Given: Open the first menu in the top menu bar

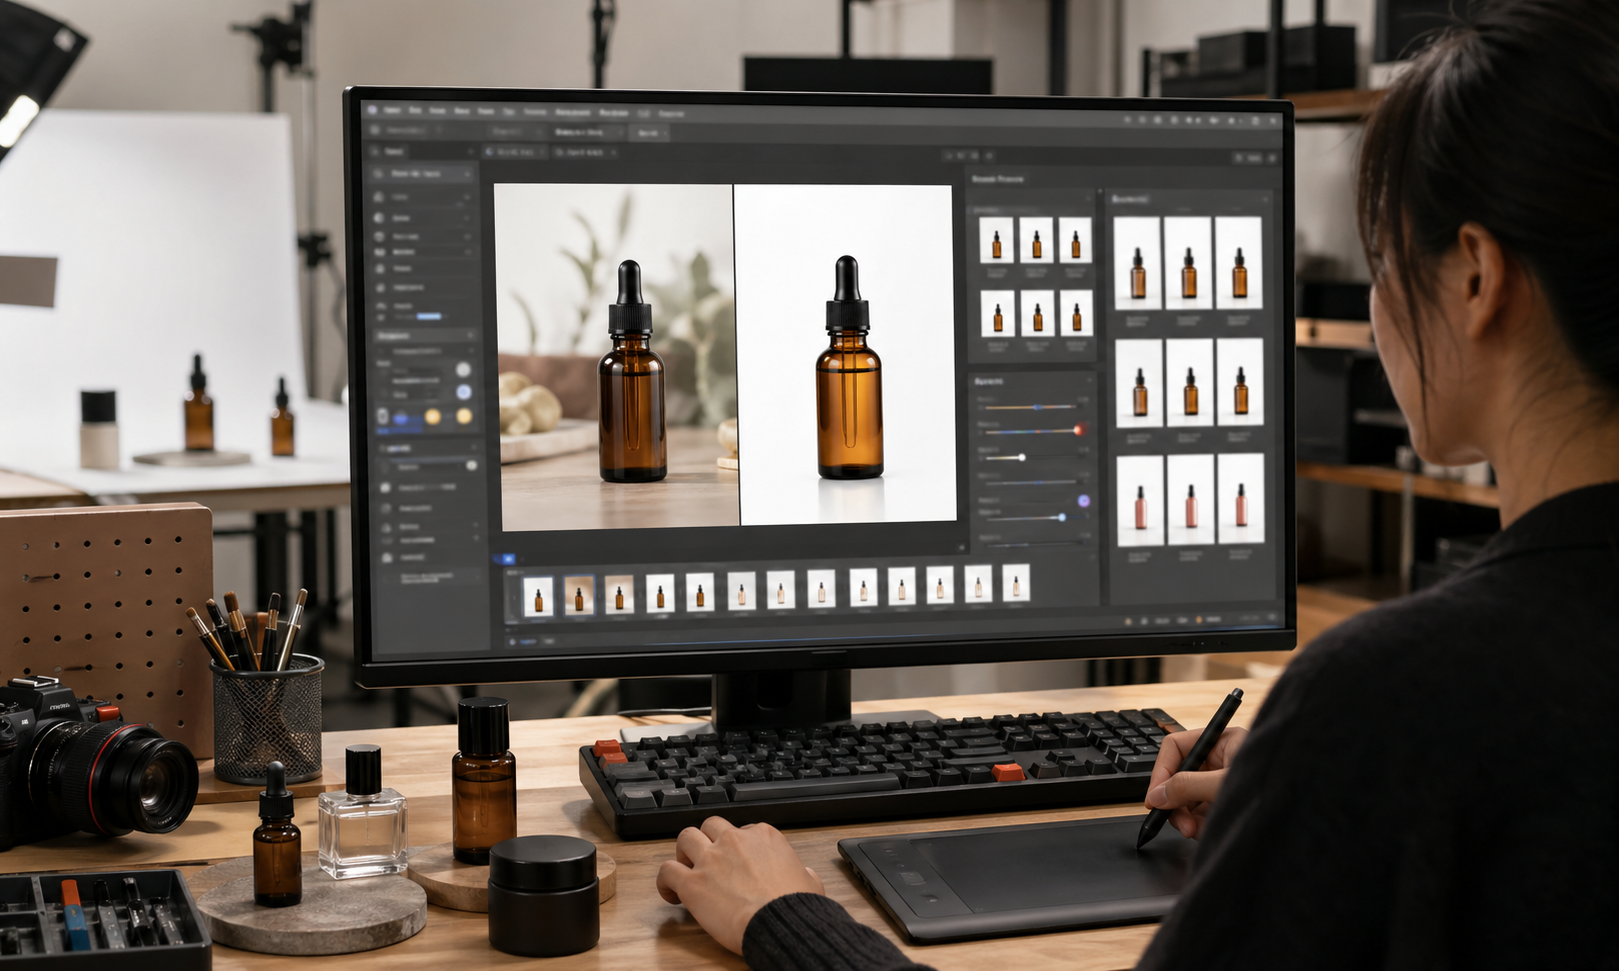Looking at the screenshot, I should [x=392, y=110].
